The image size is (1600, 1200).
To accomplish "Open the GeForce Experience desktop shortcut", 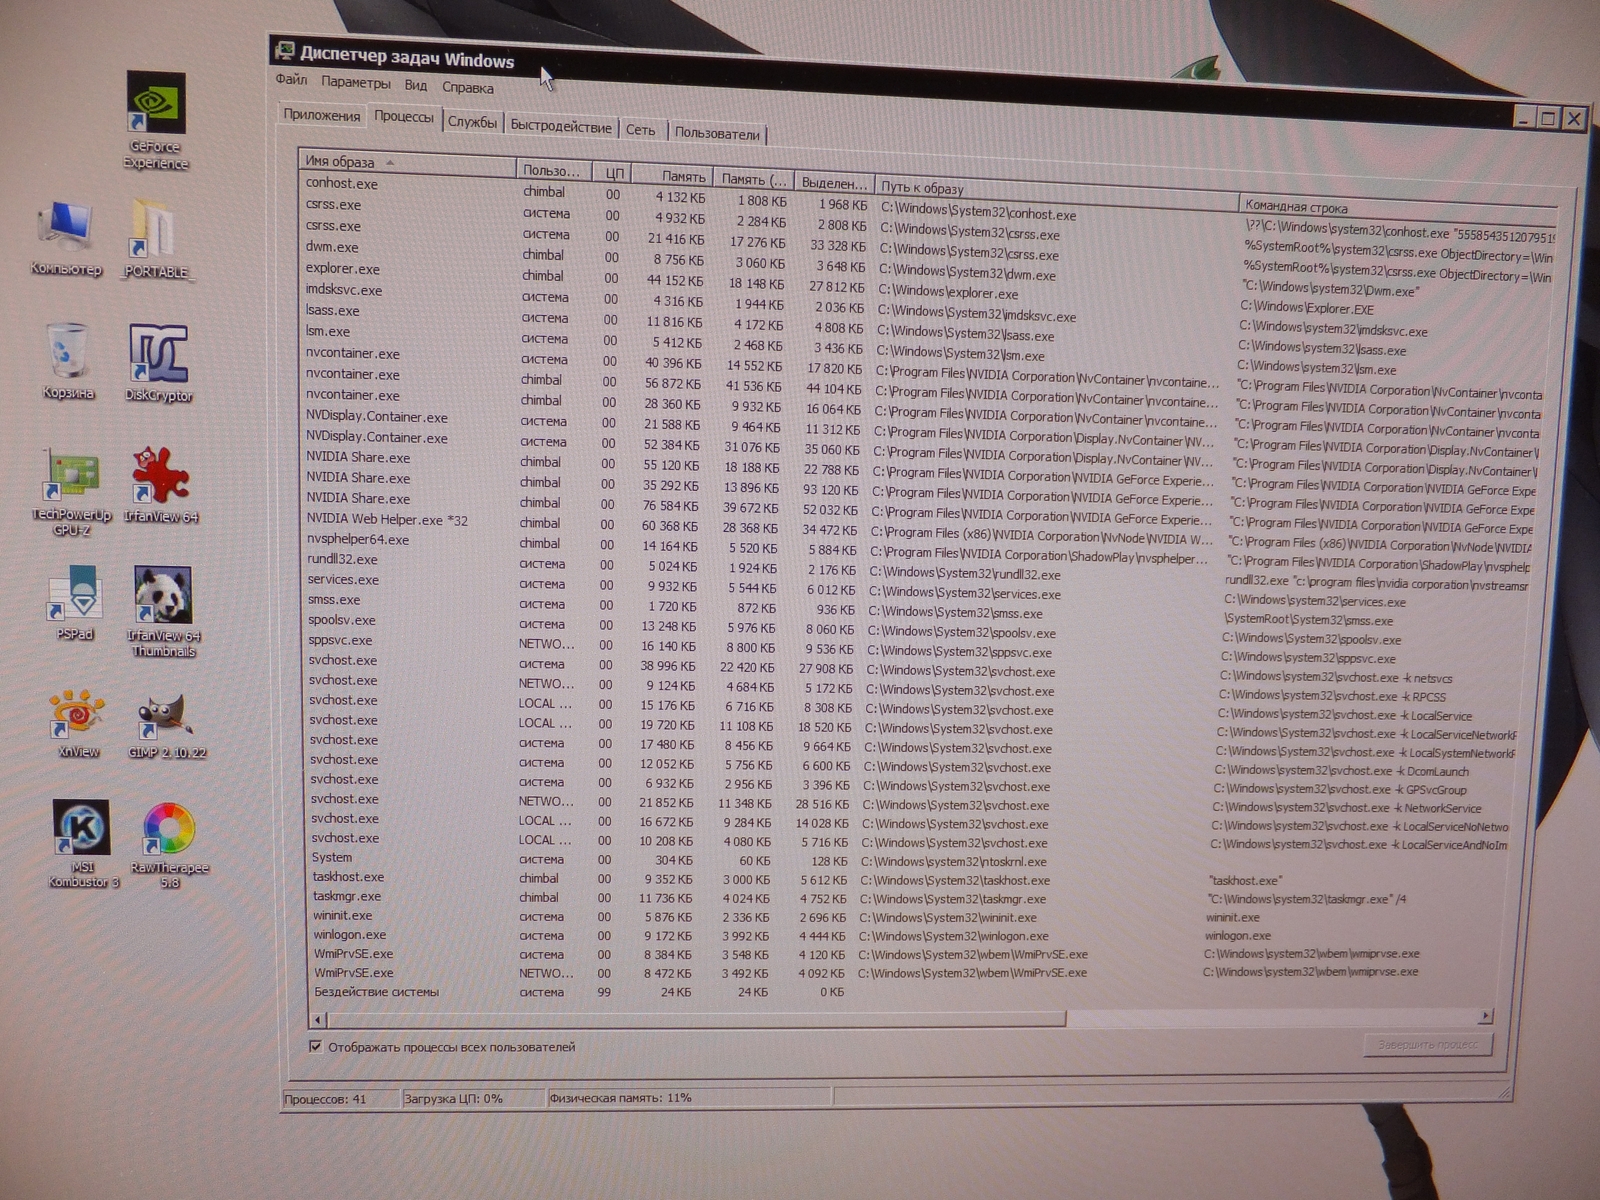I will (x=156, y=120).
